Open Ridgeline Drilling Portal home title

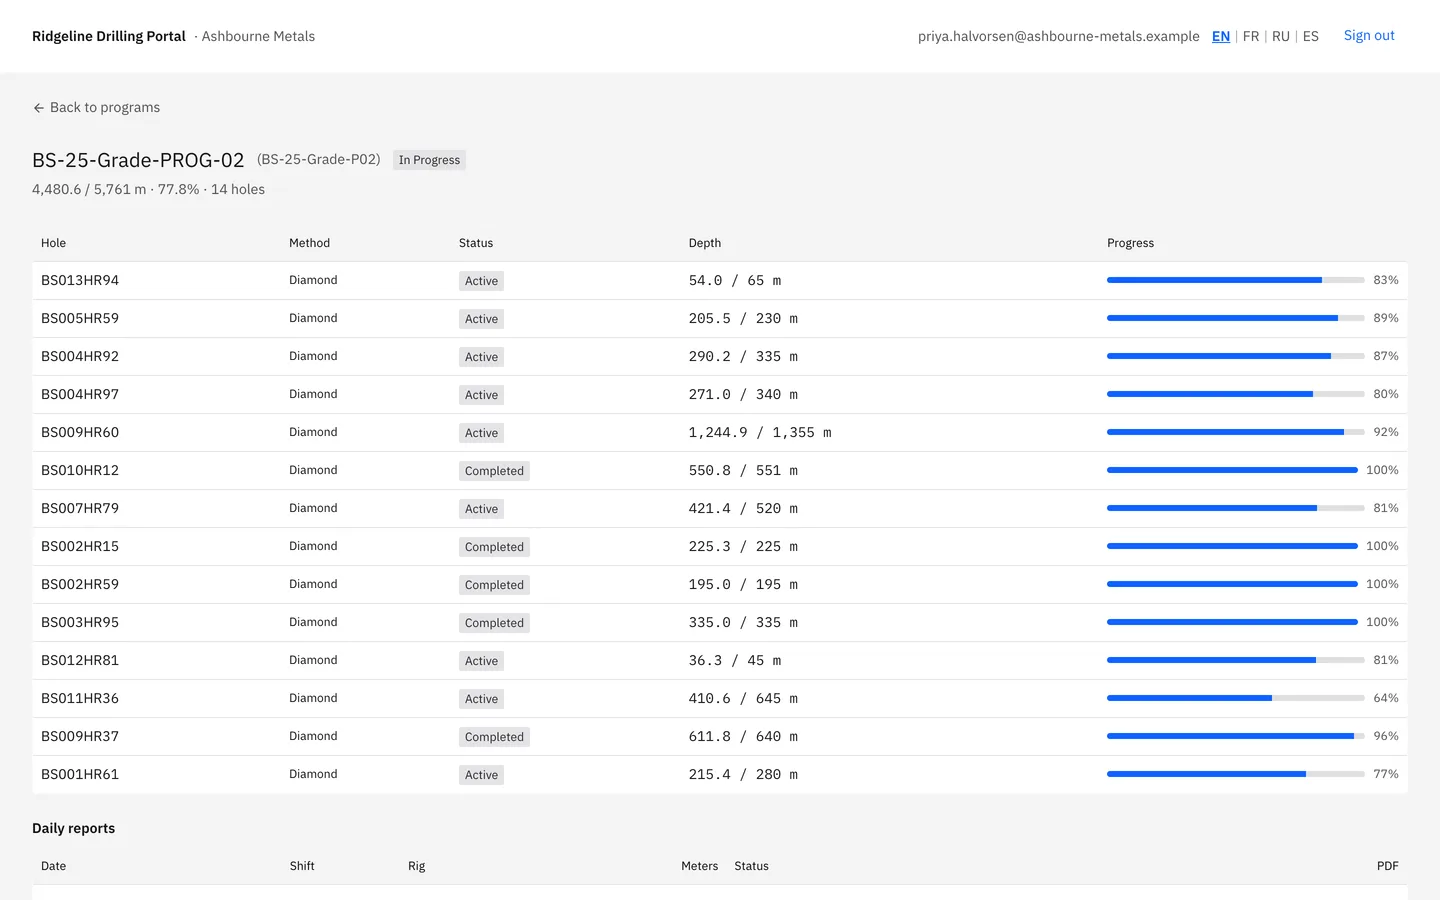(x=109, y=36)
